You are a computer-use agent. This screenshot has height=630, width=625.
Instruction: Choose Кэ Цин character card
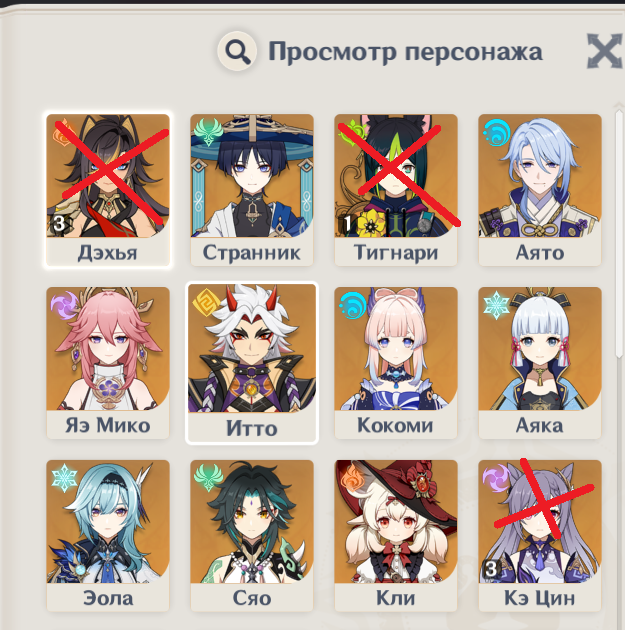[540, 536]
